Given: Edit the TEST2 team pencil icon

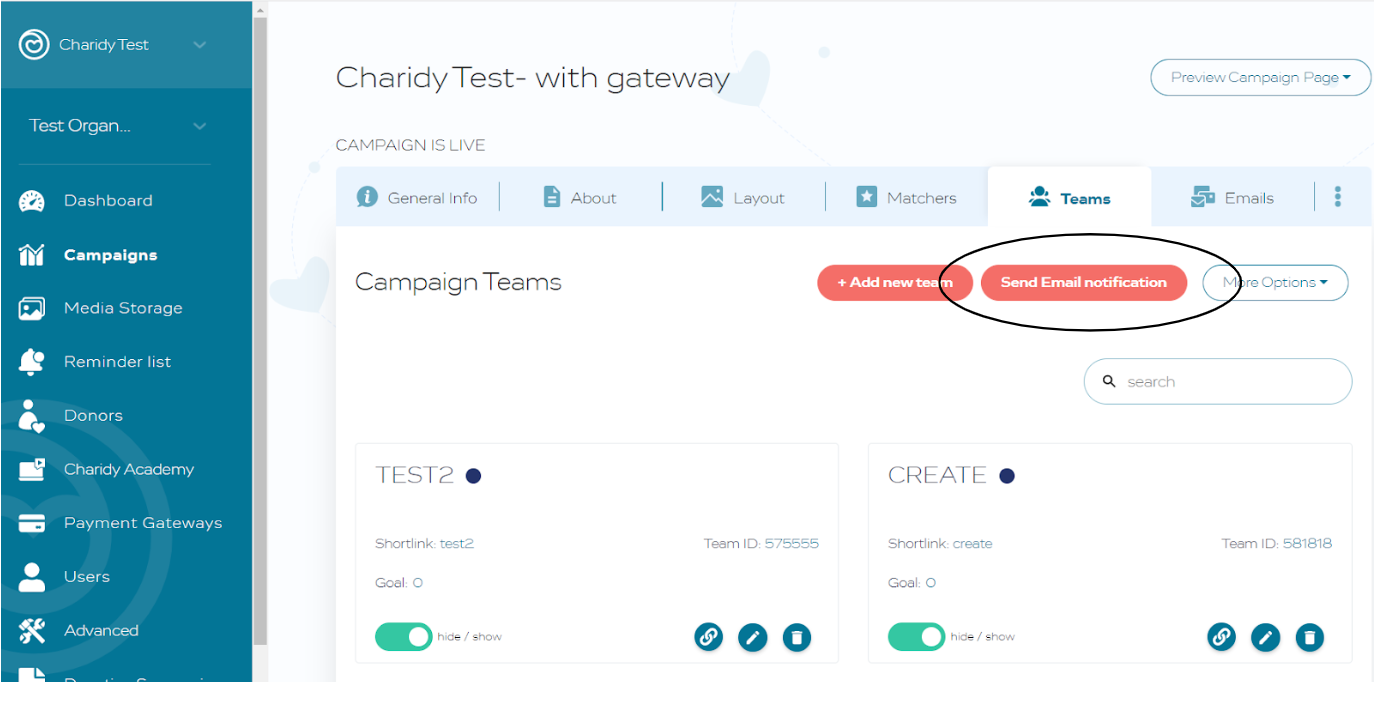Looking at the screenshot, I should point(753,637).
